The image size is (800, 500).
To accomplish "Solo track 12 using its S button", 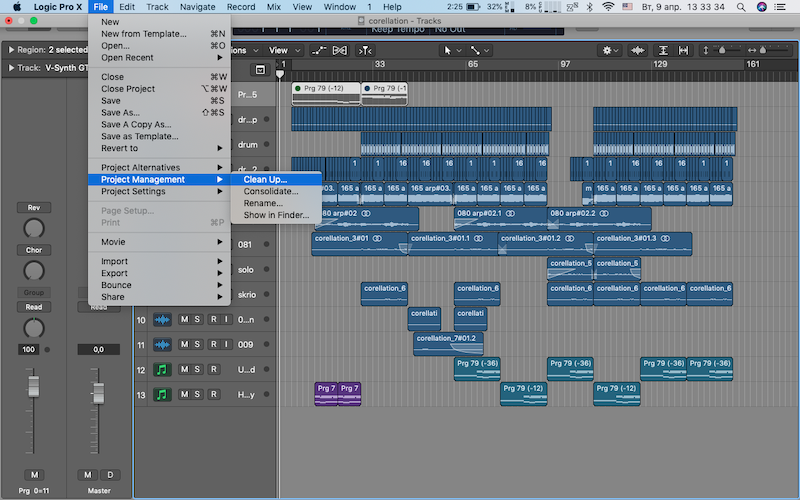I will pyautogui.click(x=199, y=370).
